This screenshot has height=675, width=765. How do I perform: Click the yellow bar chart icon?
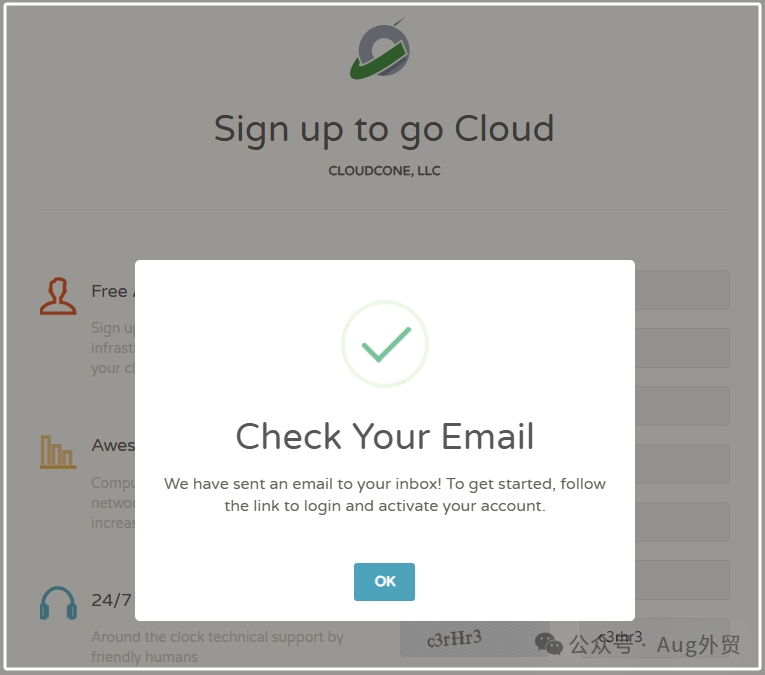pos(58,452)
